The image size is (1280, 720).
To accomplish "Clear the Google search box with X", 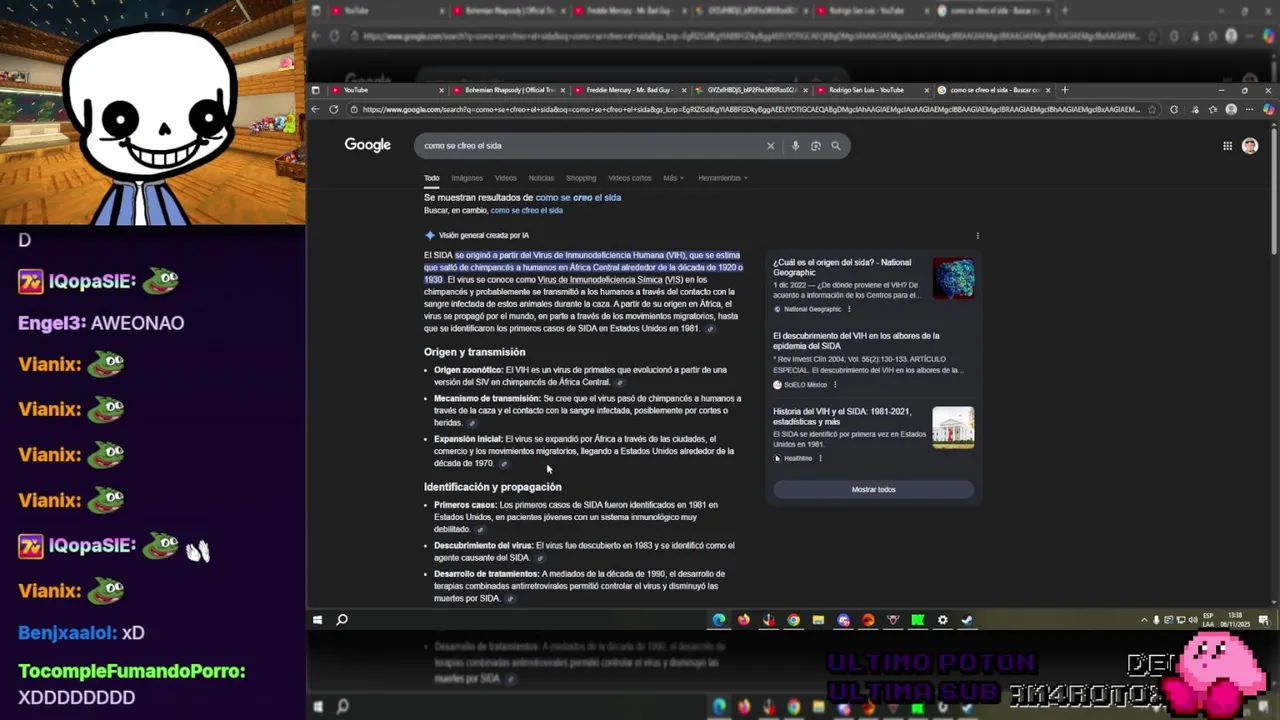I will [770, 146].
